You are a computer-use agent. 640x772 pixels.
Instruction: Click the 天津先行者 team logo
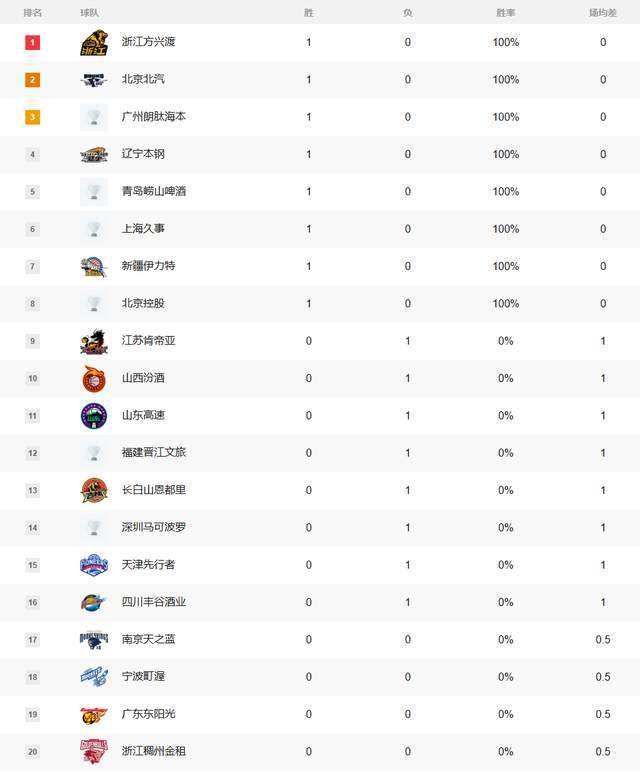(x=94, y=566)
